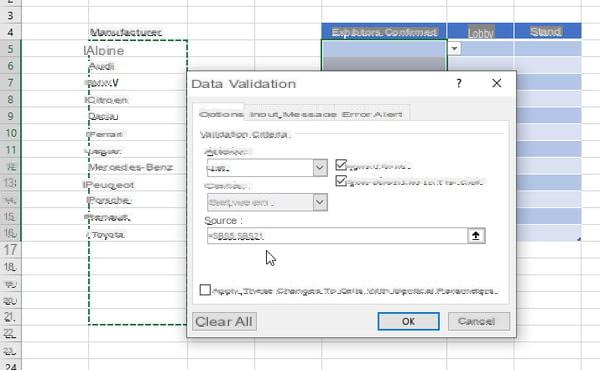Screen dimensions: 600x370
Task: Select the cell containing Jaguar
Action: click(138, 150)
